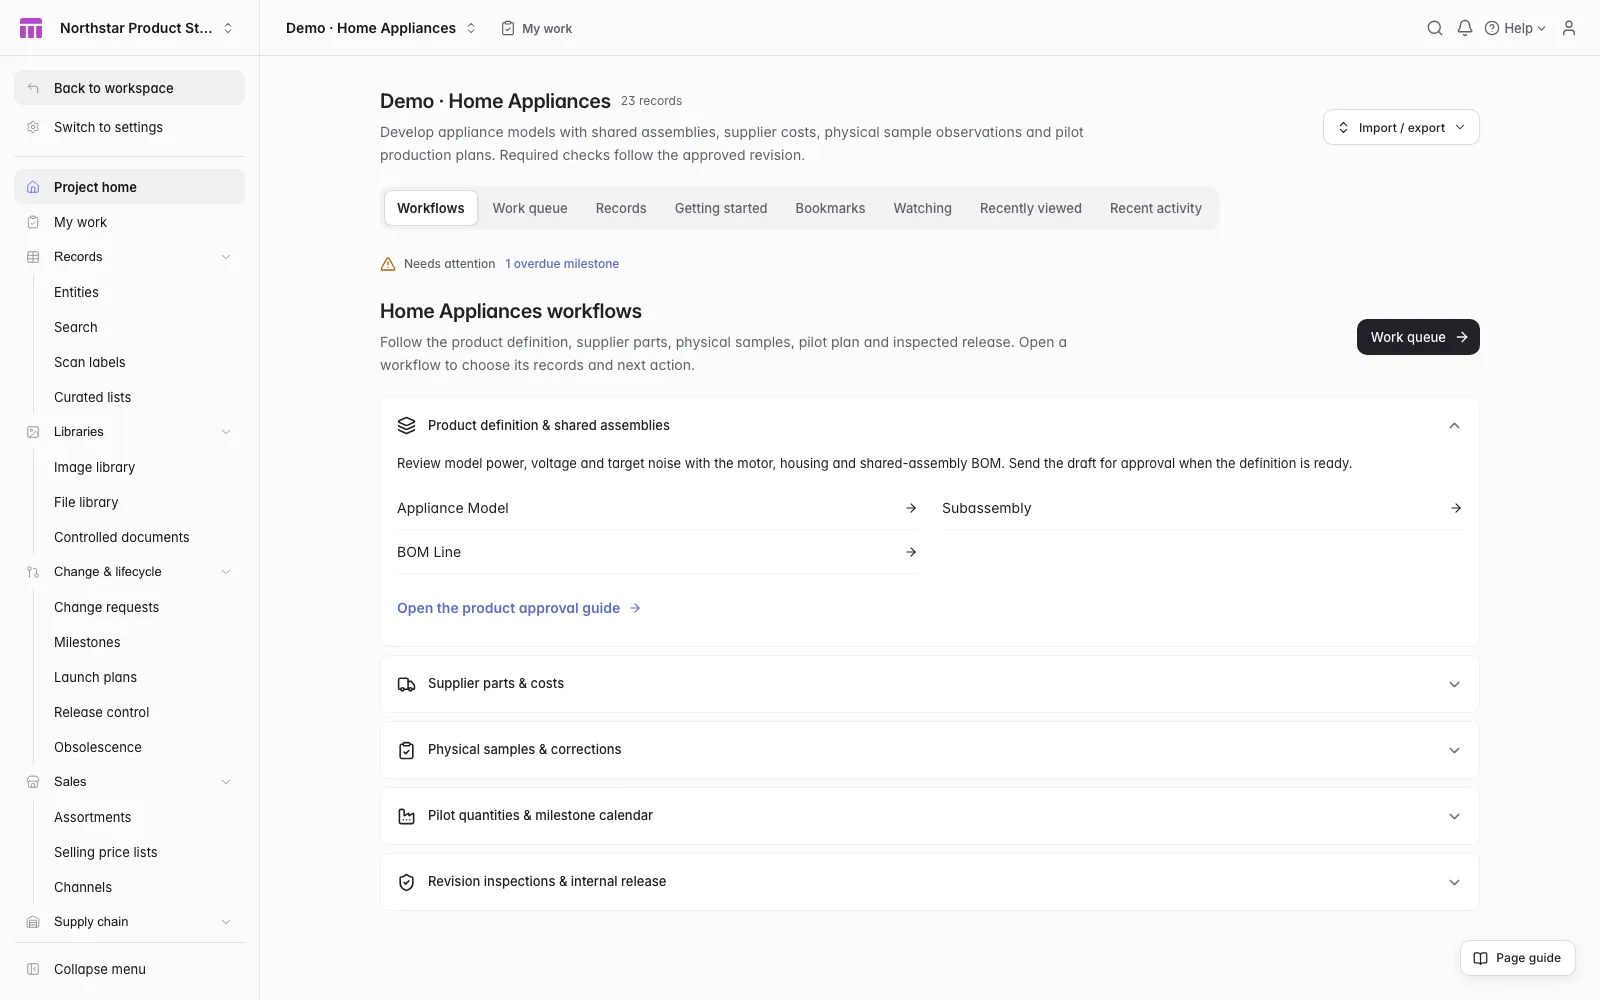This screenshot has width=1600, height=1000.
Task: Open the Help menu dropdown
Action: click(1515, 28)
